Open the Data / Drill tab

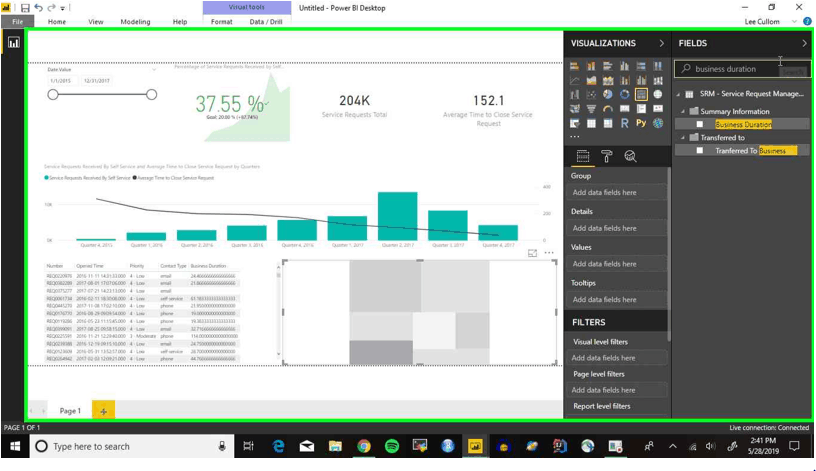pos(266,21)
